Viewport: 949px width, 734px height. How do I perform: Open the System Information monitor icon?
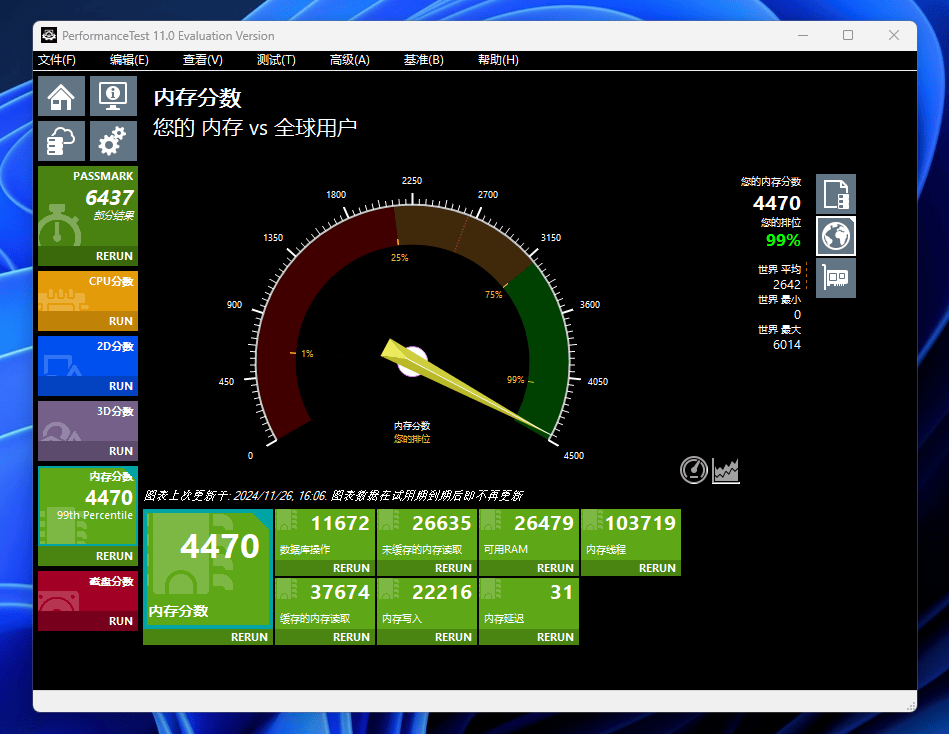pos(113,96)
